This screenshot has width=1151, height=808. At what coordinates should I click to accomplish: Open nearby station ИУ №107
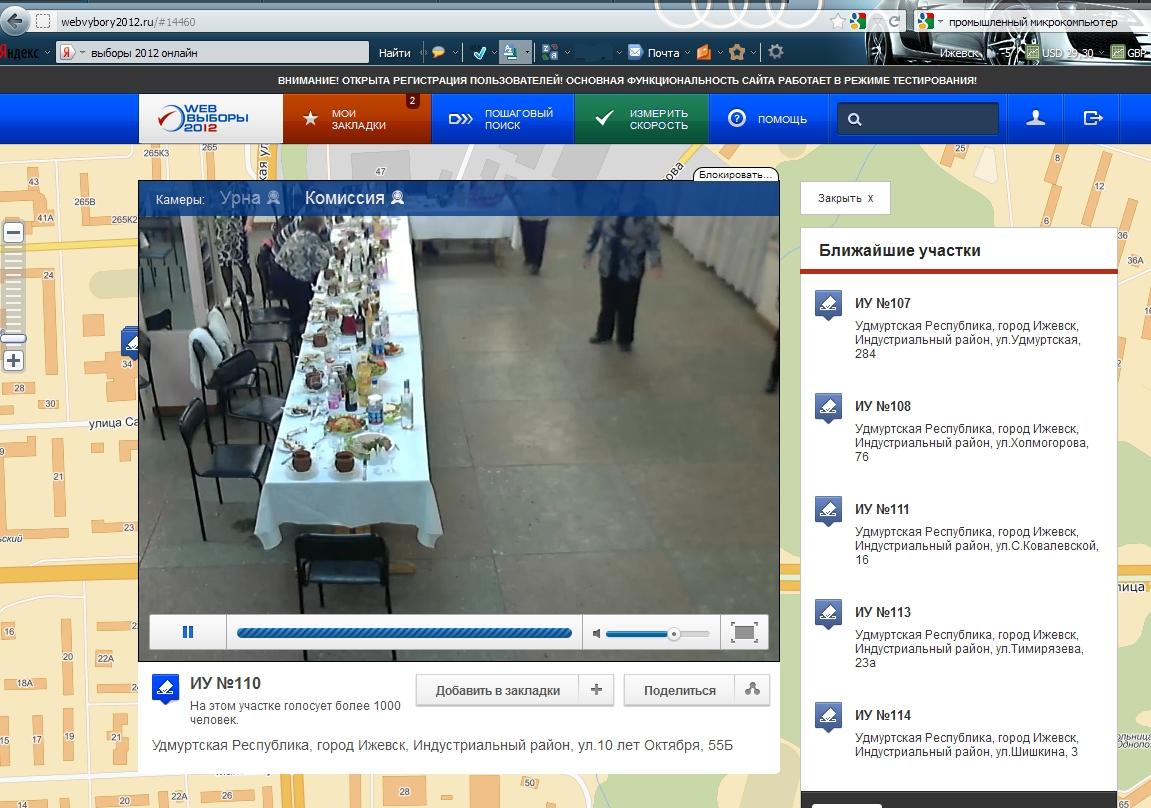883,303
